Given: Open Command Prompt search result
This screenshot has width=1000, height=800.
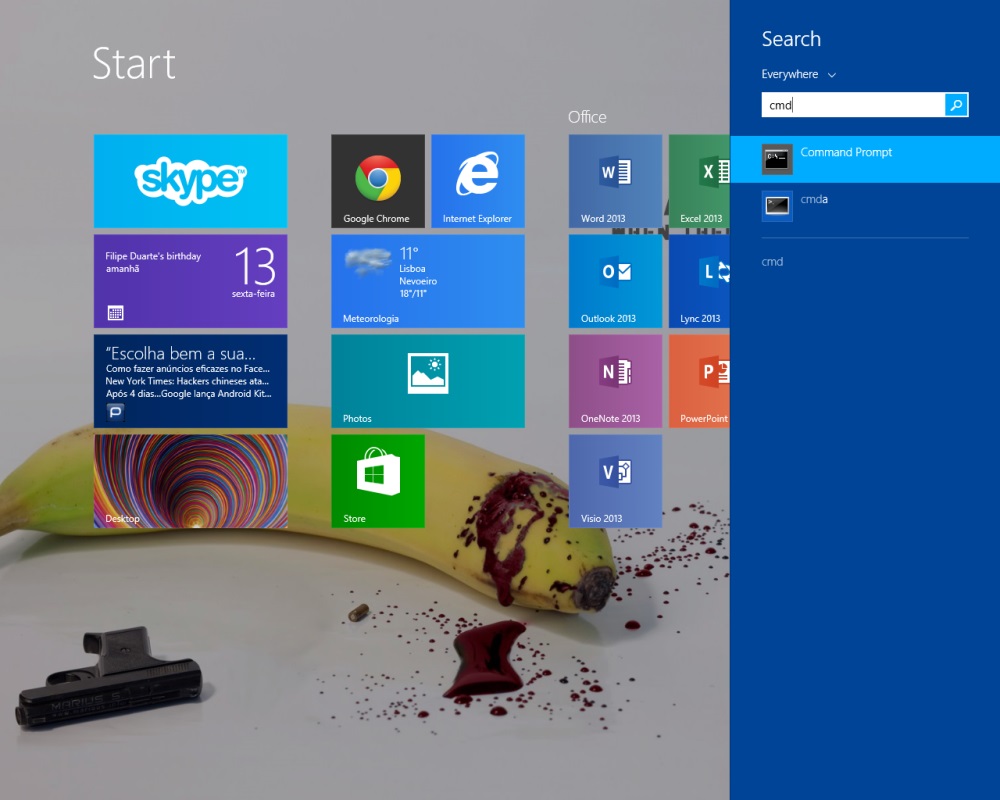Looking at the screenshot, I should pyautogui.click(x=865, y=159).
